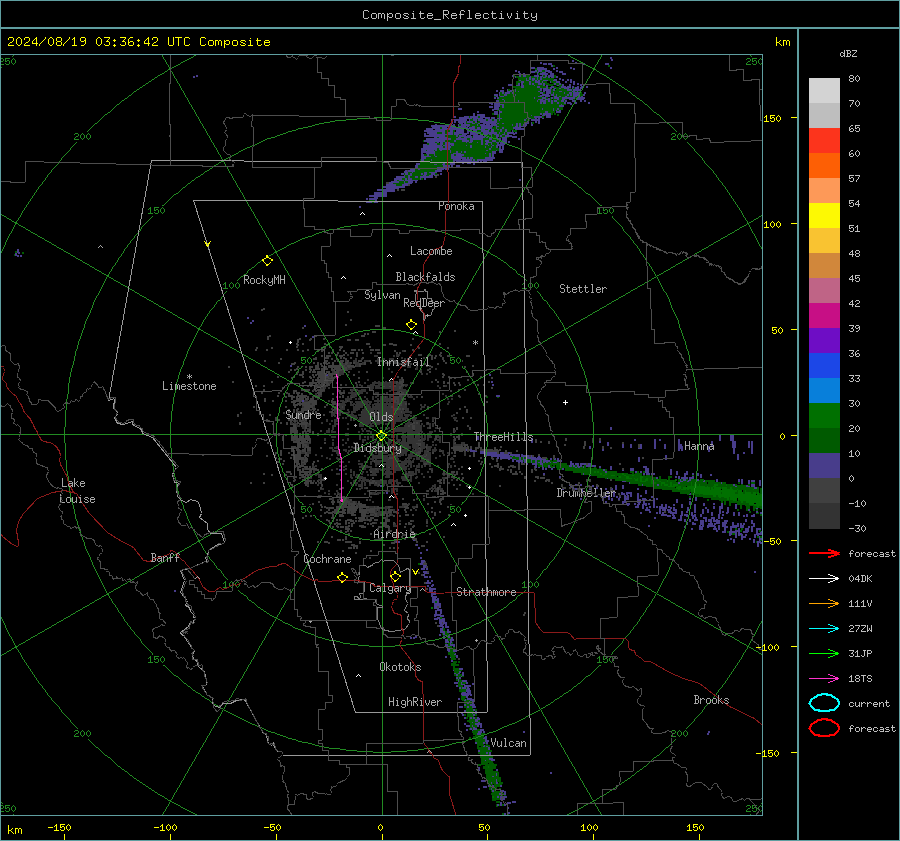Click the RedDeer city label
The width and height of the screenshot is (900, 841).
(x=424, y=303)
